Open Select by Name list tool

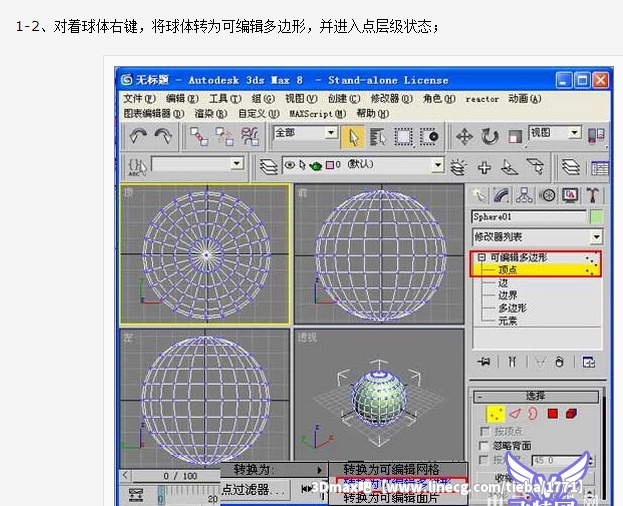click(x=377, y=137)
